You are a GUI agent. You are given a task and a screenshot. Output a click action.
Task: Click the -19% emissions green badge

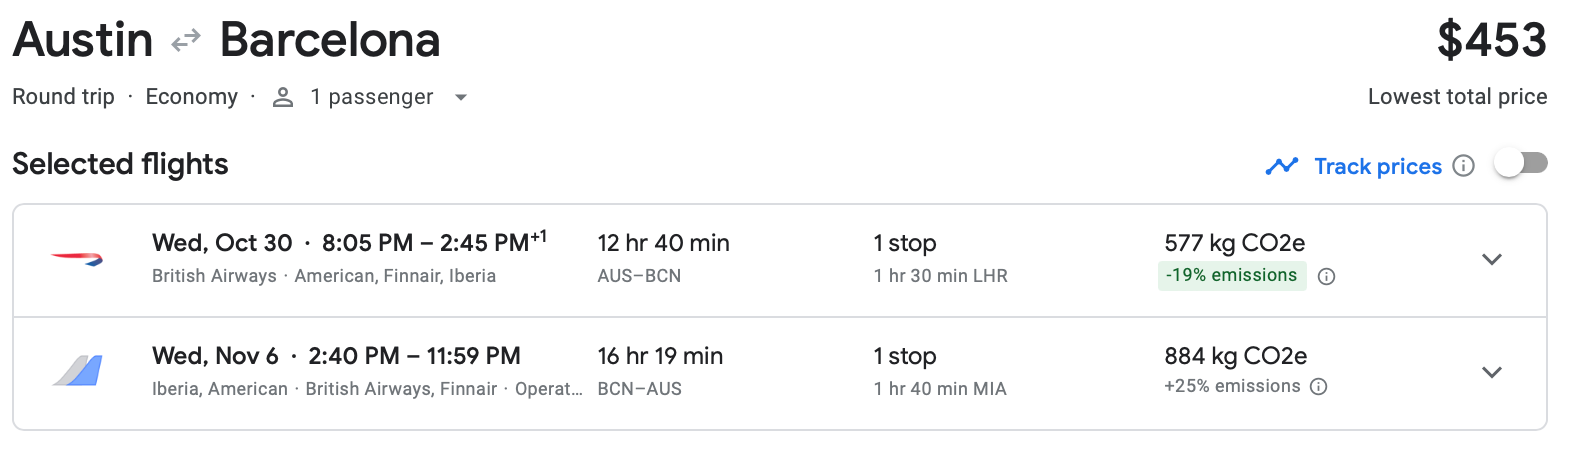point(1231,275)
